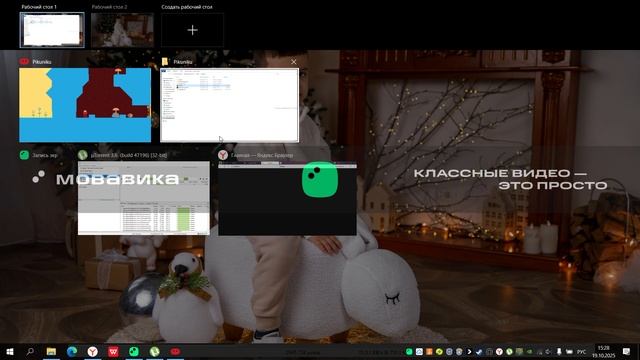Click the taskbar search magnifier
This screenshot has width=640, height=360.
[30, 351]
